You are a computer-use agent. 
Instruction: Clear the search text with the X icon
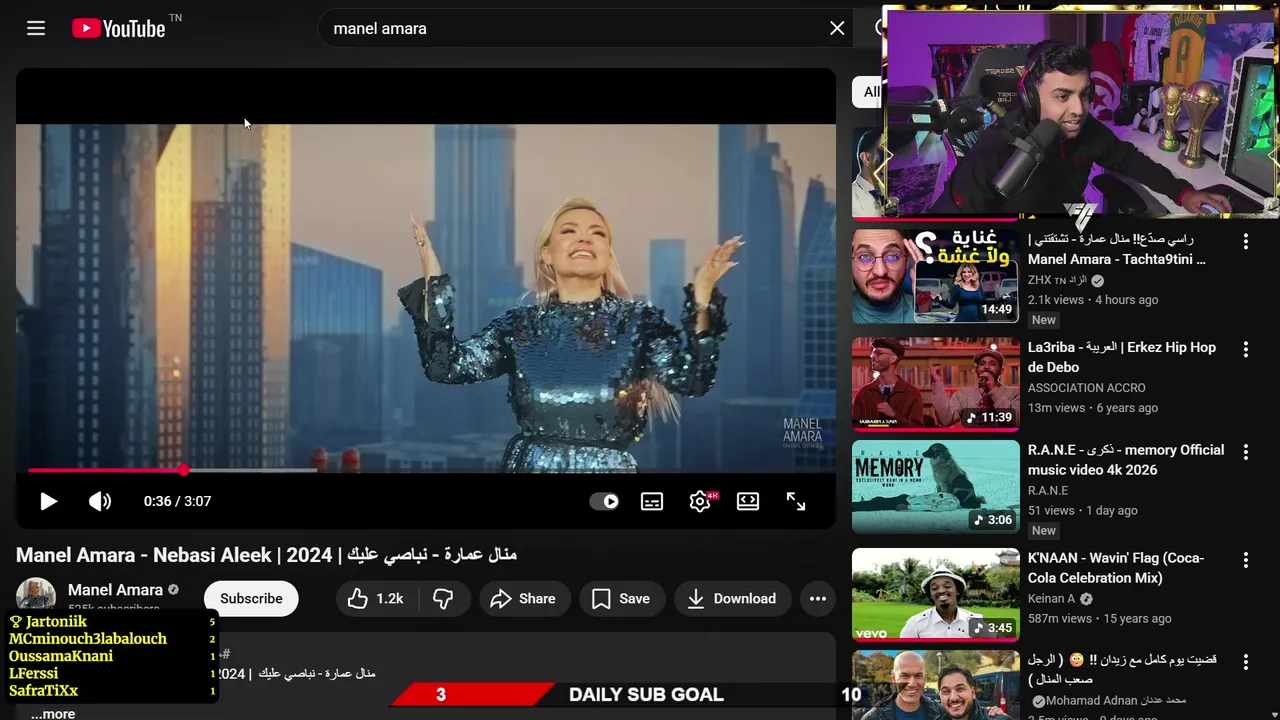coord(837,28)
